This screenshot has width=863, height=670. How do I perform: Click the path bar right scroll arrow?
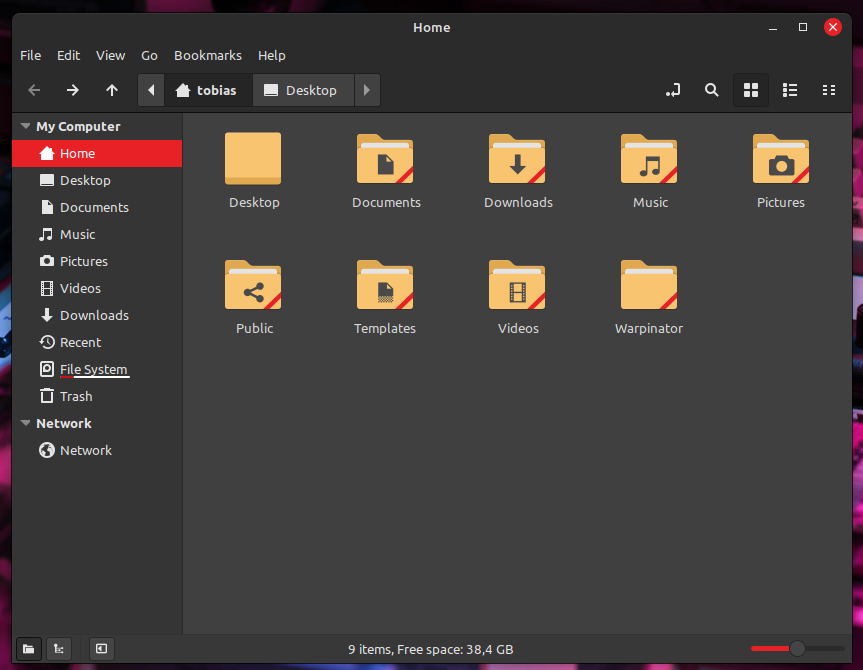(367, 90)
